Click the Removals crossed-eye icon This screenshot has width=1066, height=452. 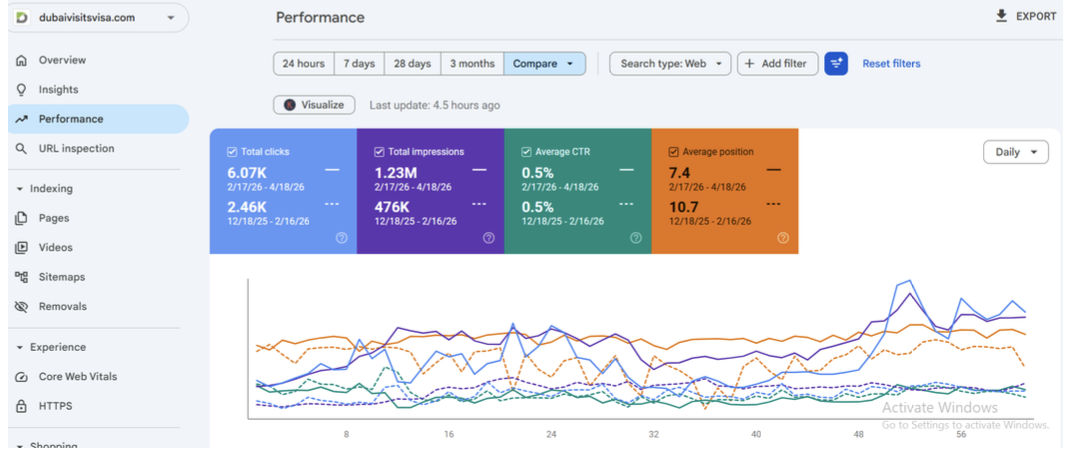click(x=22, y=307)
